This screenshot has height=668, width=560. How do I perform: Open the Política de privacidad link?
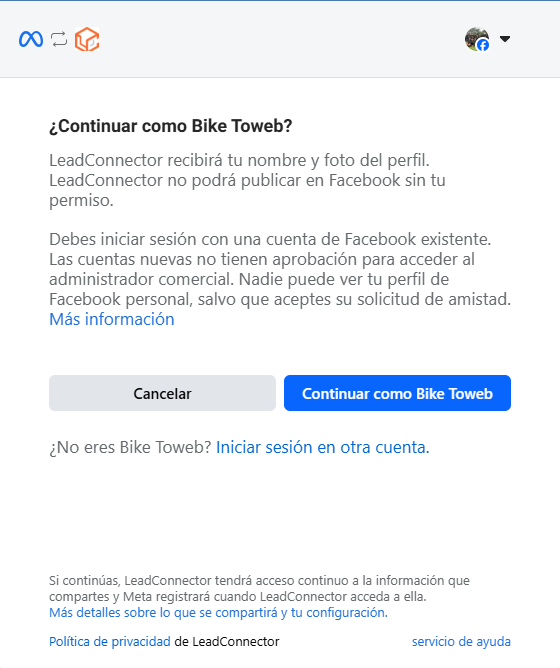pyautogui.click(x=110, y=642)
